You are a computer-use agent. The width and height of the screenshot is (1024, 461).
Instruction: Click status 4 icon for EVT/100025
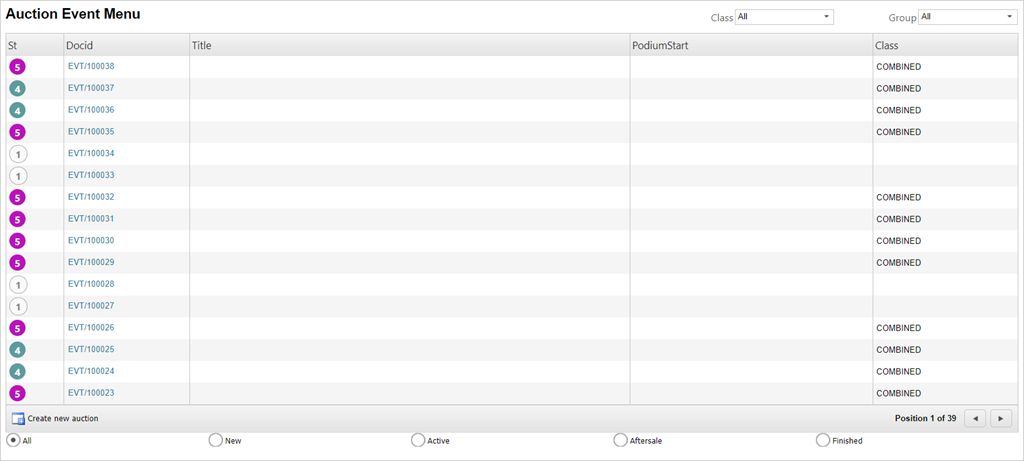[17, 350]
